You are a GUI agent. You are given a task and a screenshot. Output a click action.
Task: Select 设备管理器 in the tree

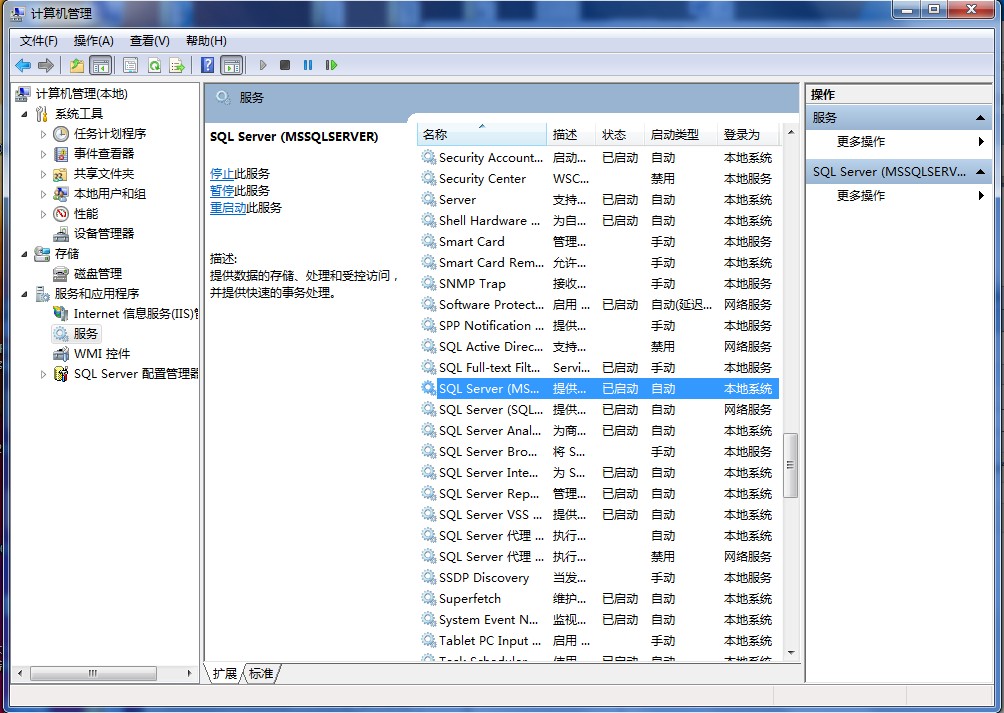(x=104, y=233)
